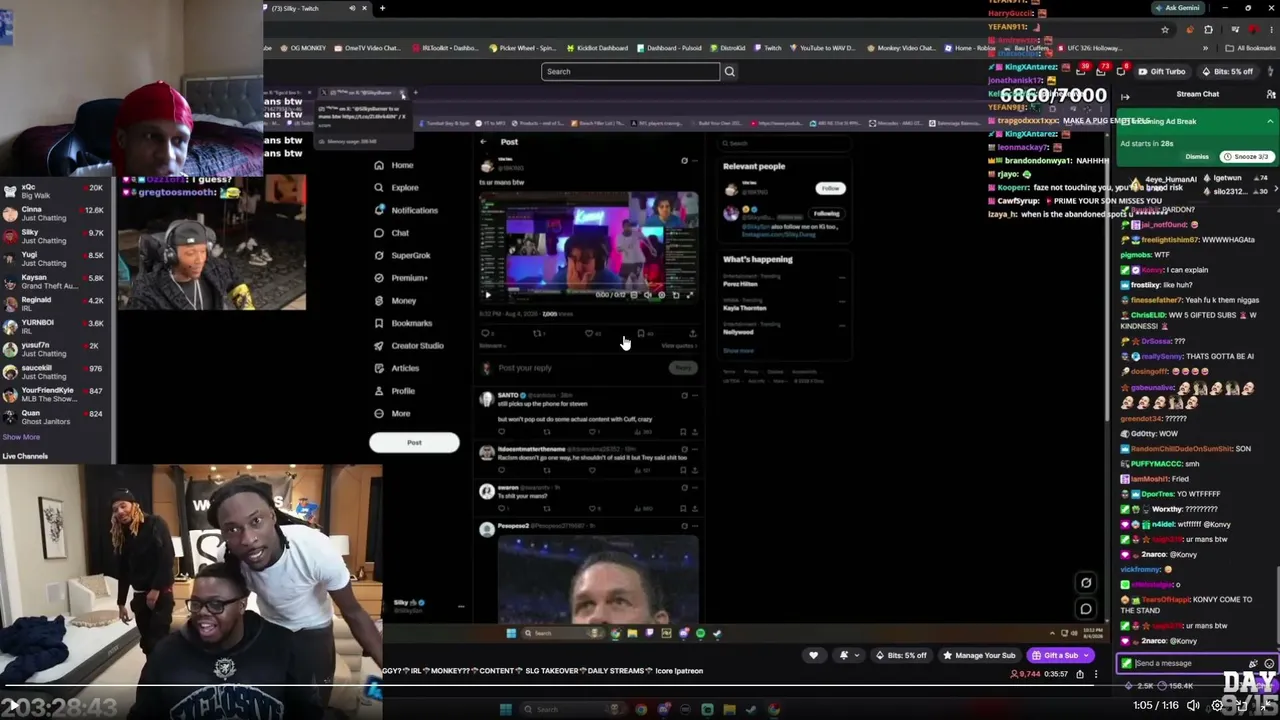Screen dimensions: 1280x720
Task: Open Cinna channel in the sidebar list
Action: tap(55, 214)
